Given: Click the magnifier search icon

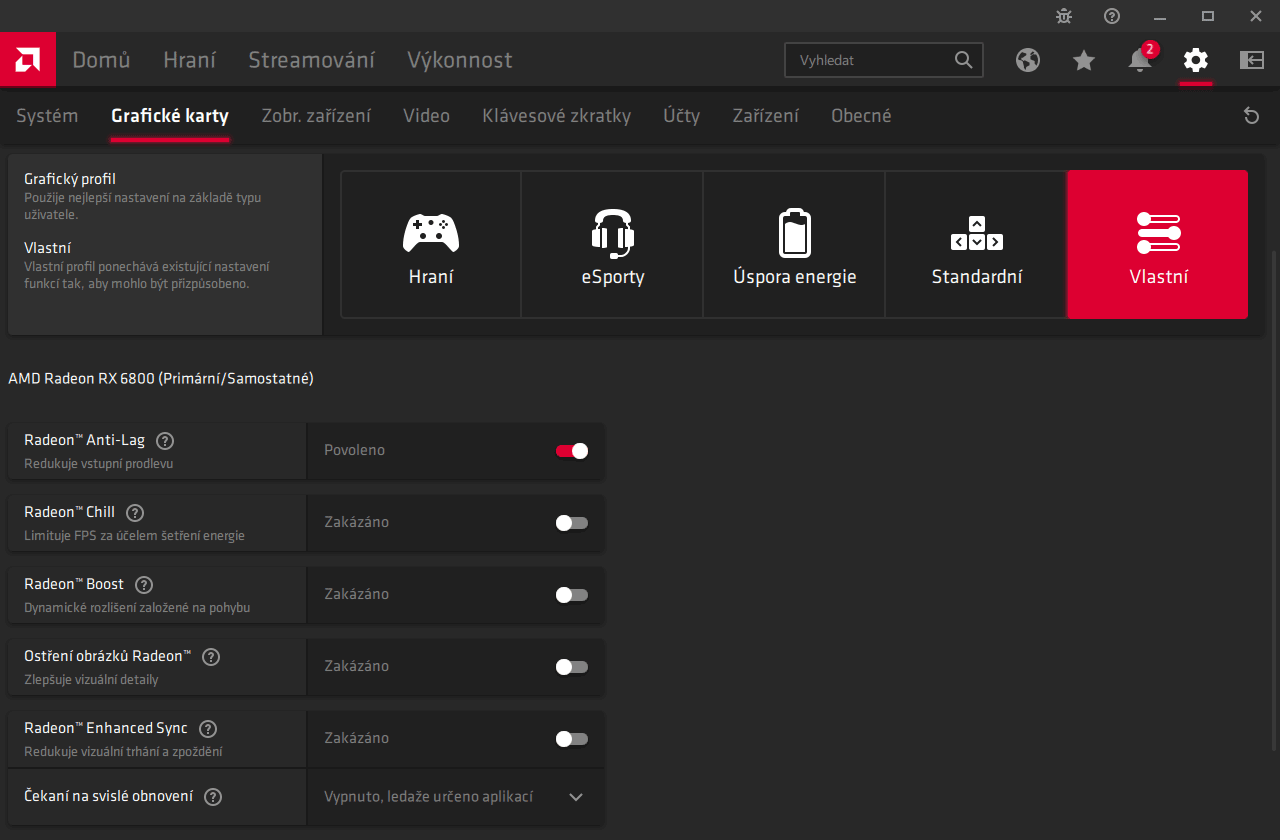Looking at the screenshot, I should [x=963, y=60].
